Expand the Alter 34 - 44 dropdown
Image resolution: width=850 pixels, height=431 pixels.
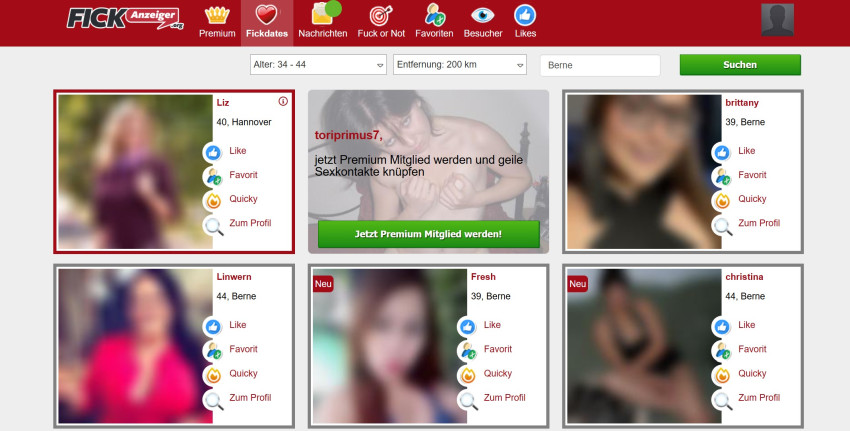318,65
